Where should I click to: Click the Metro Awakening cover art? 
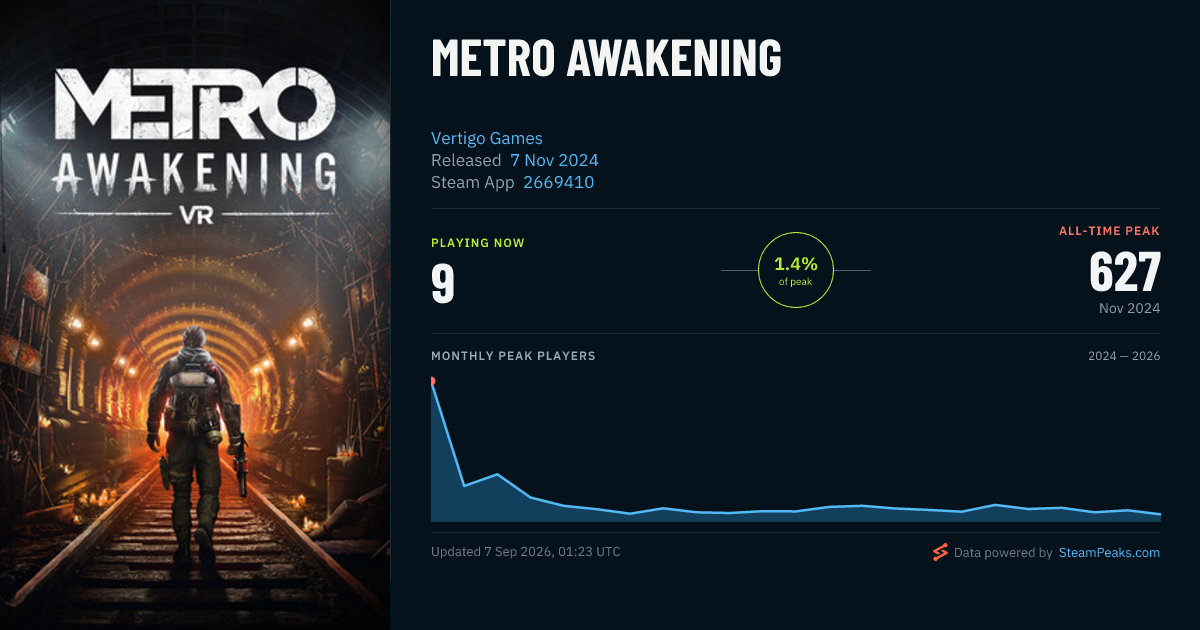tap(195, 315)
